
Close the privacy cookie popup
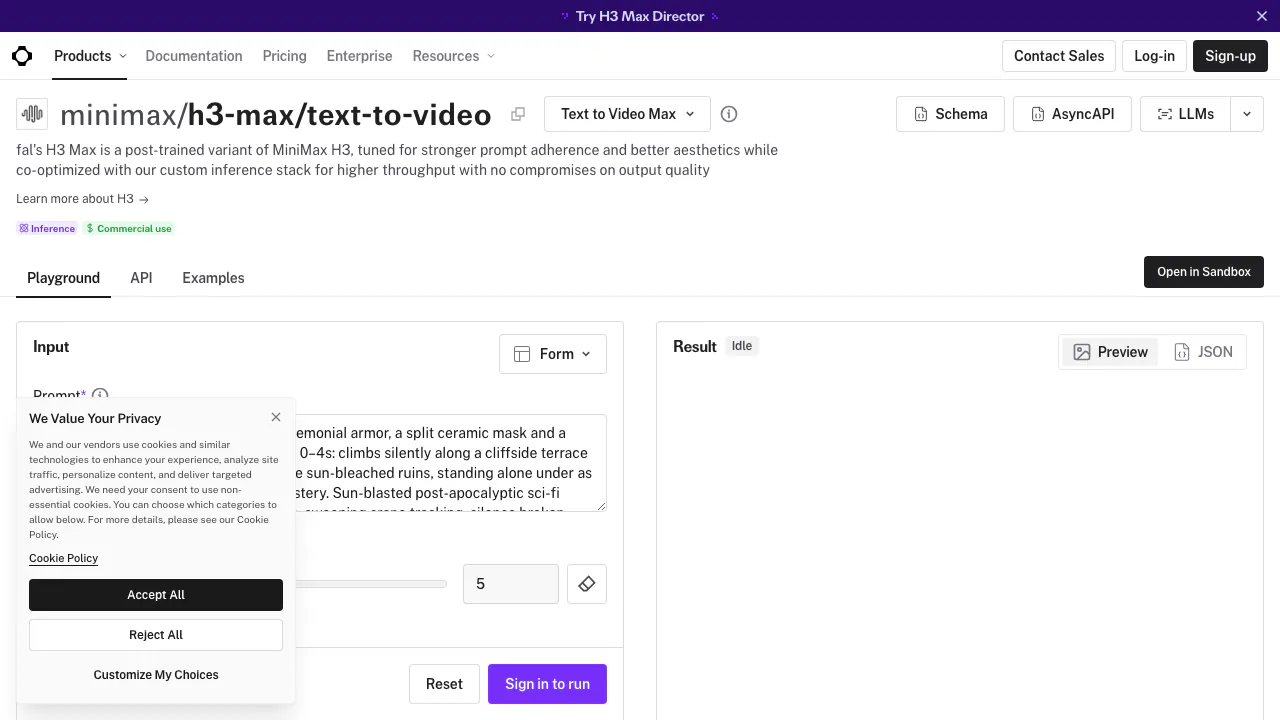(x=276, y=417)
